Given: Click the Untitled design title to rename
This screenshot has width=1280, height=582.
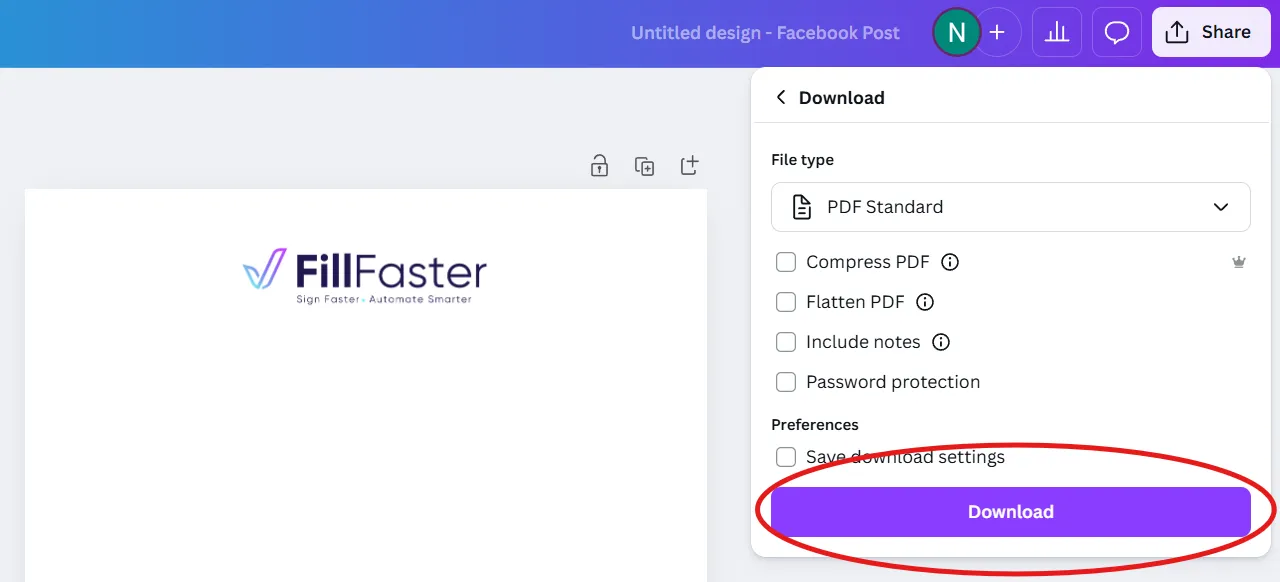Looking at the screenshot, I should [x=765, y=32].
